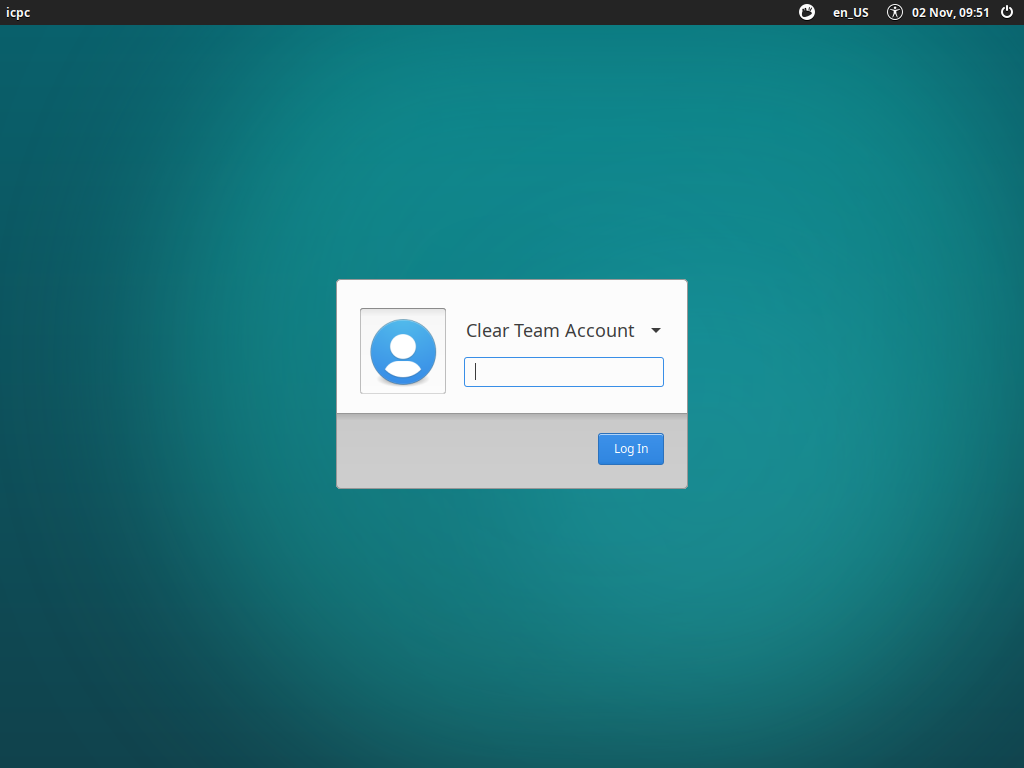
Task: Select the Clear Team Account user name
Action: (x=550, y=330)
